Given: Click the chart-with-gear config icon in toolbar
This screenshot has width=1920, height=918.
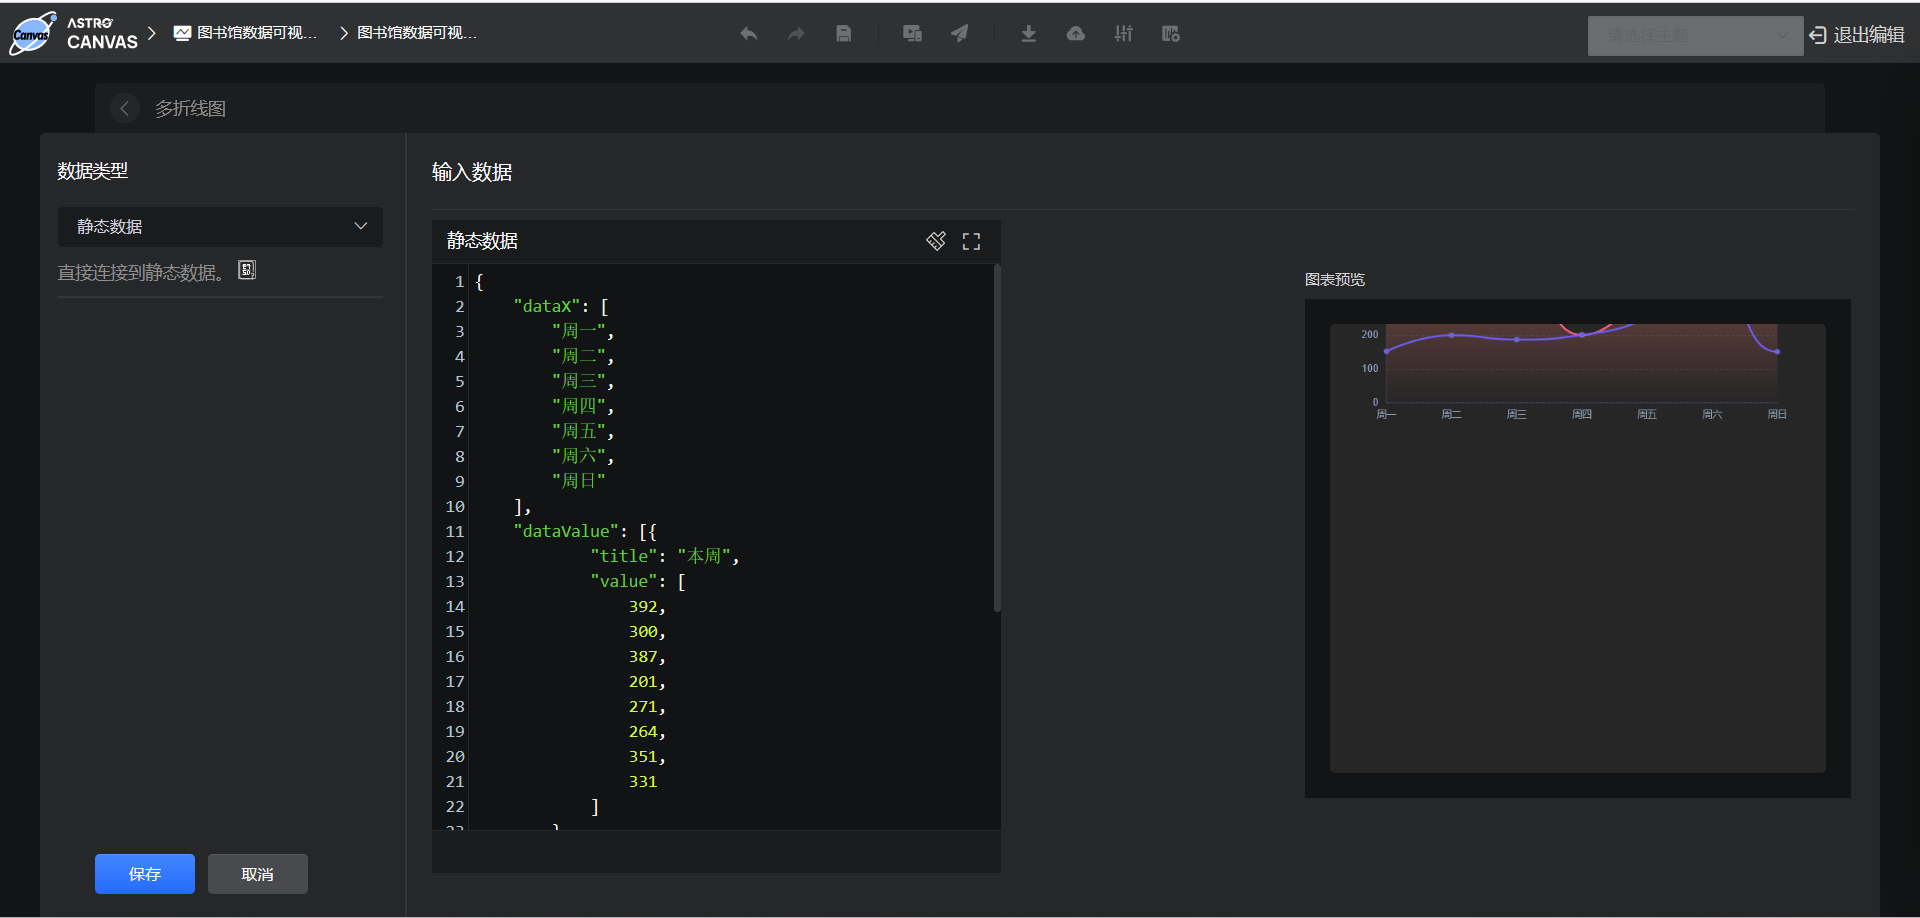Looking at the screenshot, I should click(1171, 34).
